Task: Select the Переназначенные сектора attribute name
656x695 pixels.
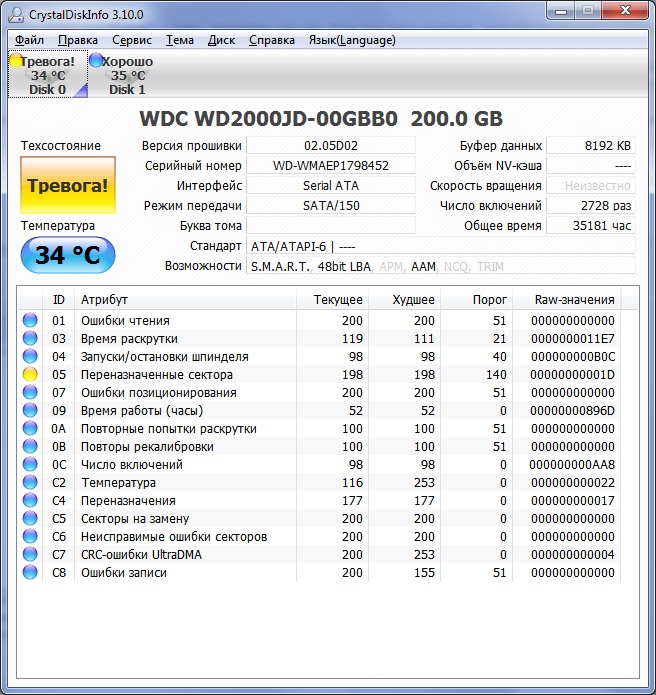Action: [156, 375]
